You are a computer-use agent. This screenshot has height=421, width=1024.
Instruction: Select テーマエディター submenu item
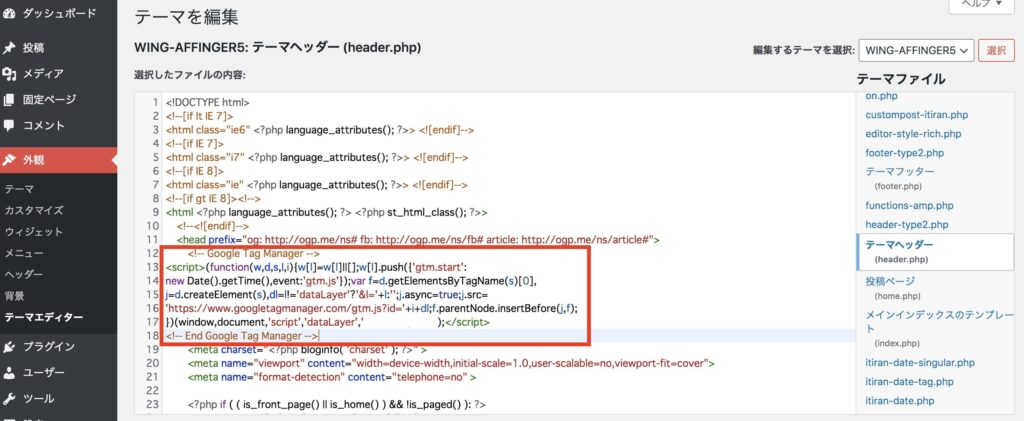[44, 318]
